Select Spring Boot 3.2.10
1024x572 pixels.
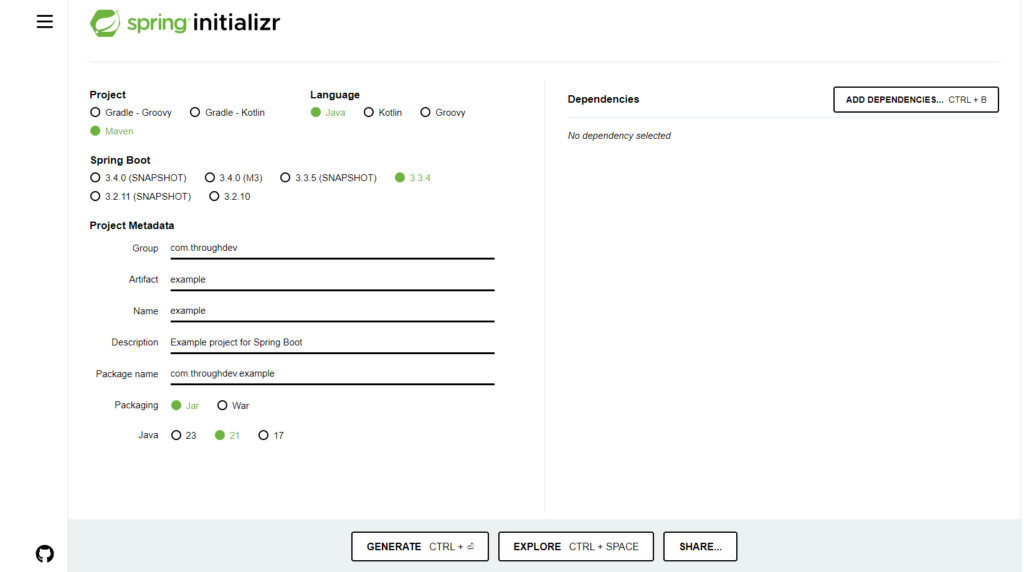pos(229,196)
